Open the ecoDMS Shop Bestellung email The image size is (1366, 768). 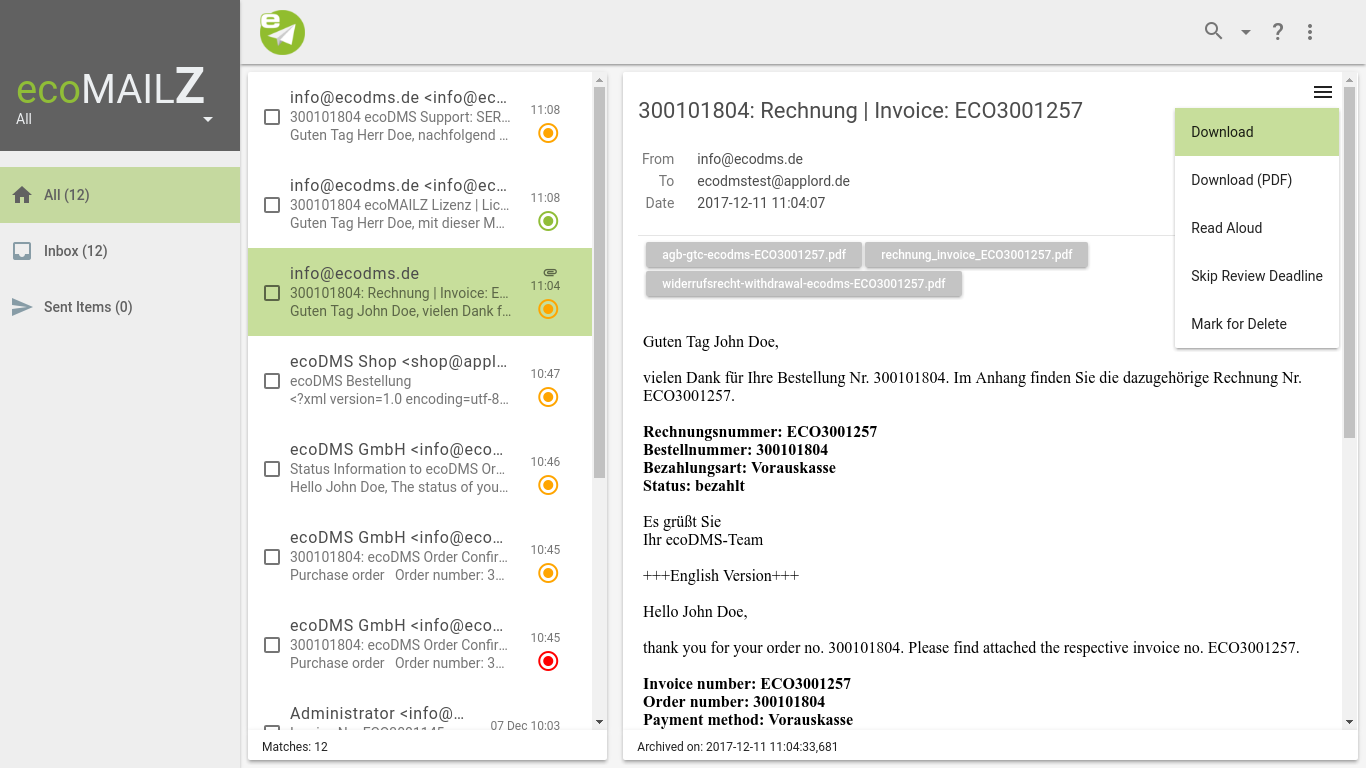420,381
